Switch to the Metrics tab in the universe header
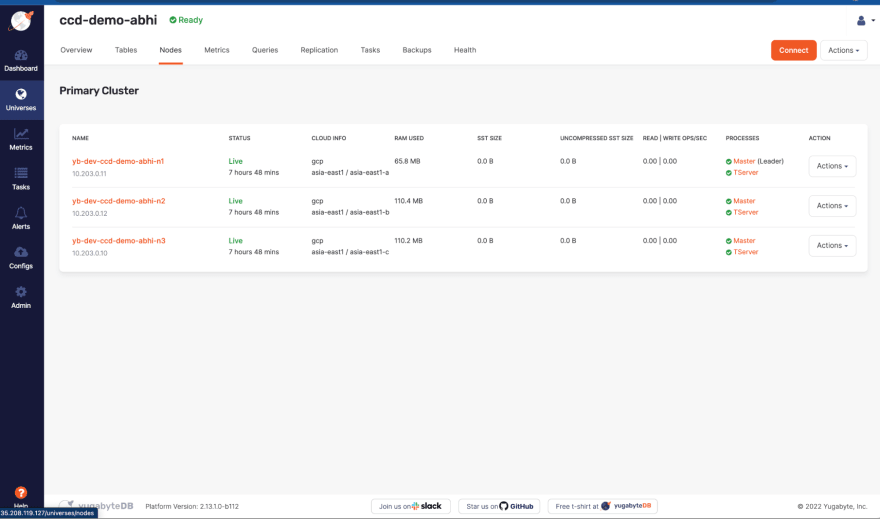The width and height of the screenshot is (880, 519). [x=217, y=50]
